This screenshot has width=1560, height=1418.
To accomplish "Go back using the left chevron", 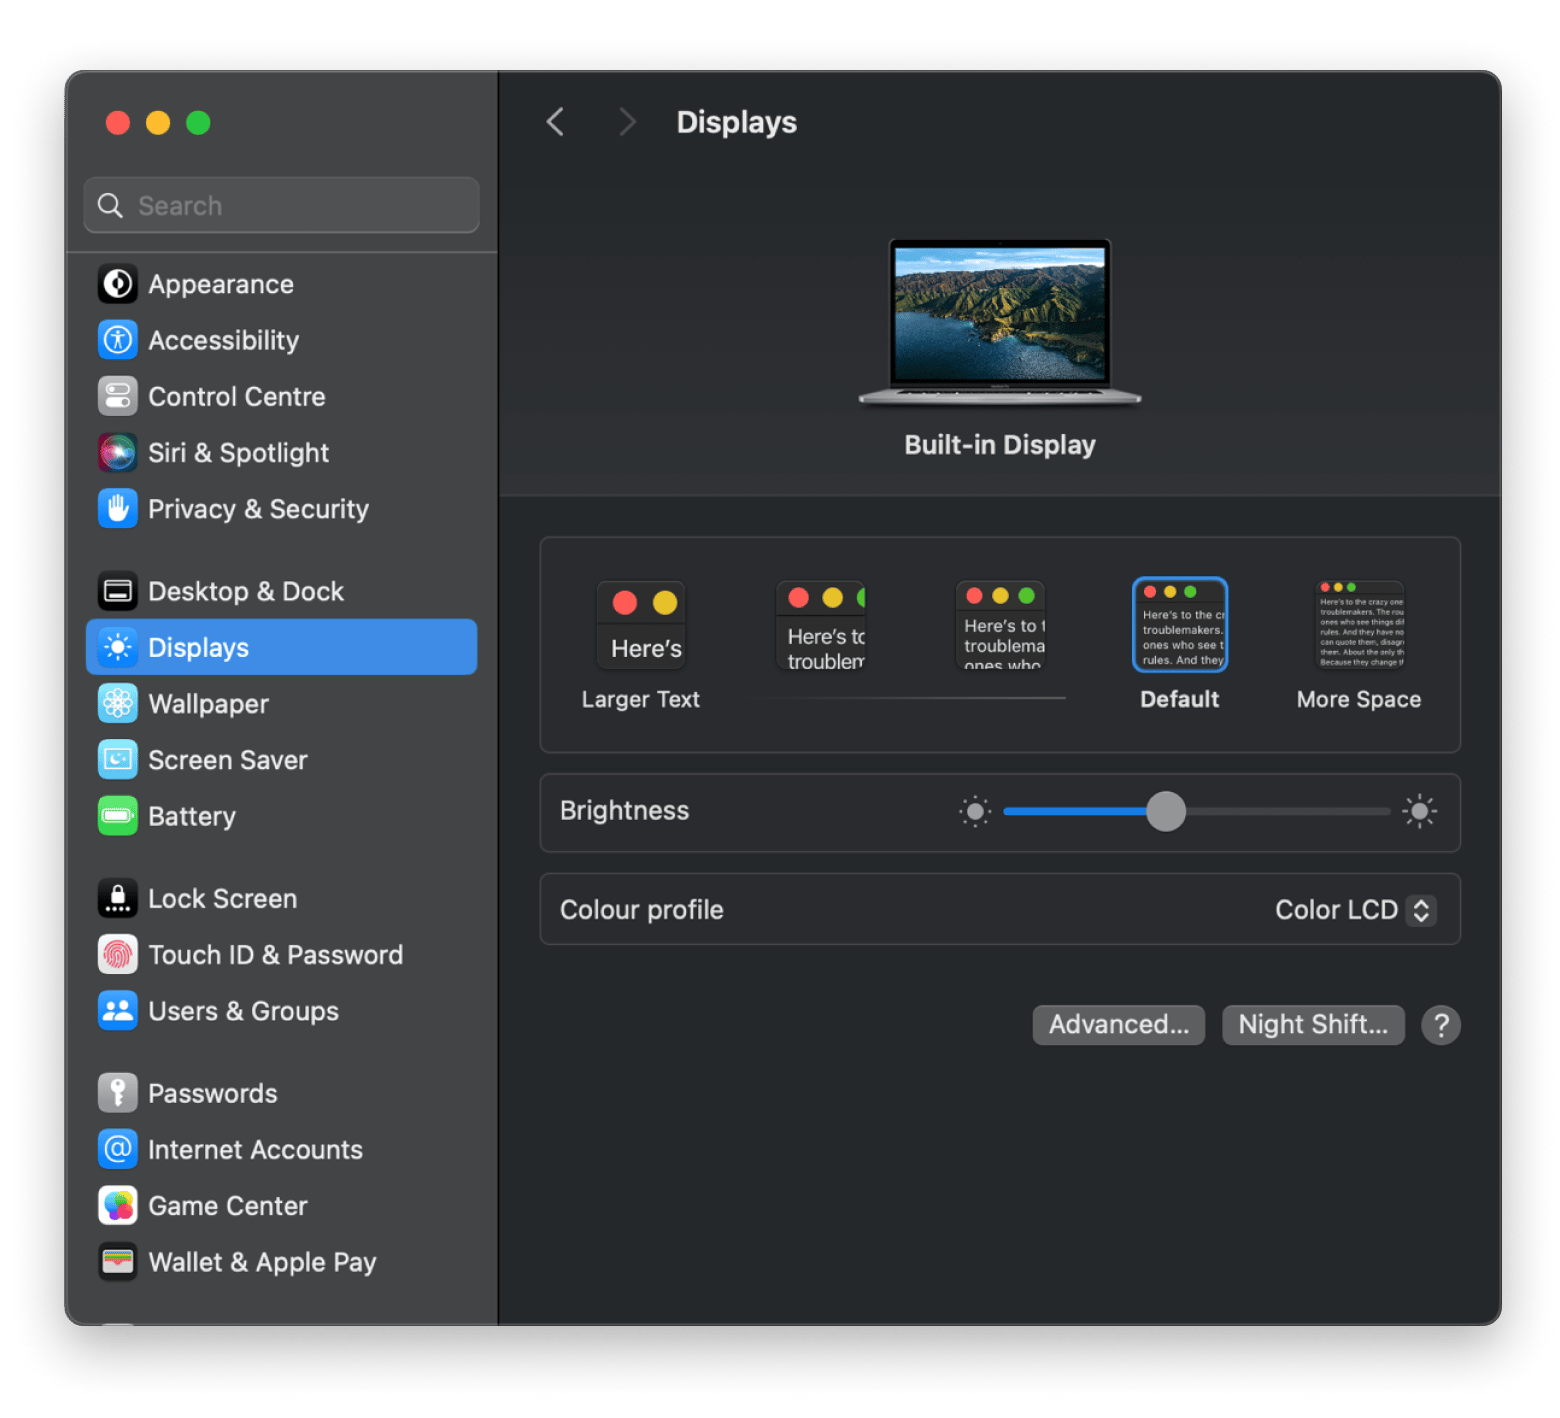I will pos(556,122).
